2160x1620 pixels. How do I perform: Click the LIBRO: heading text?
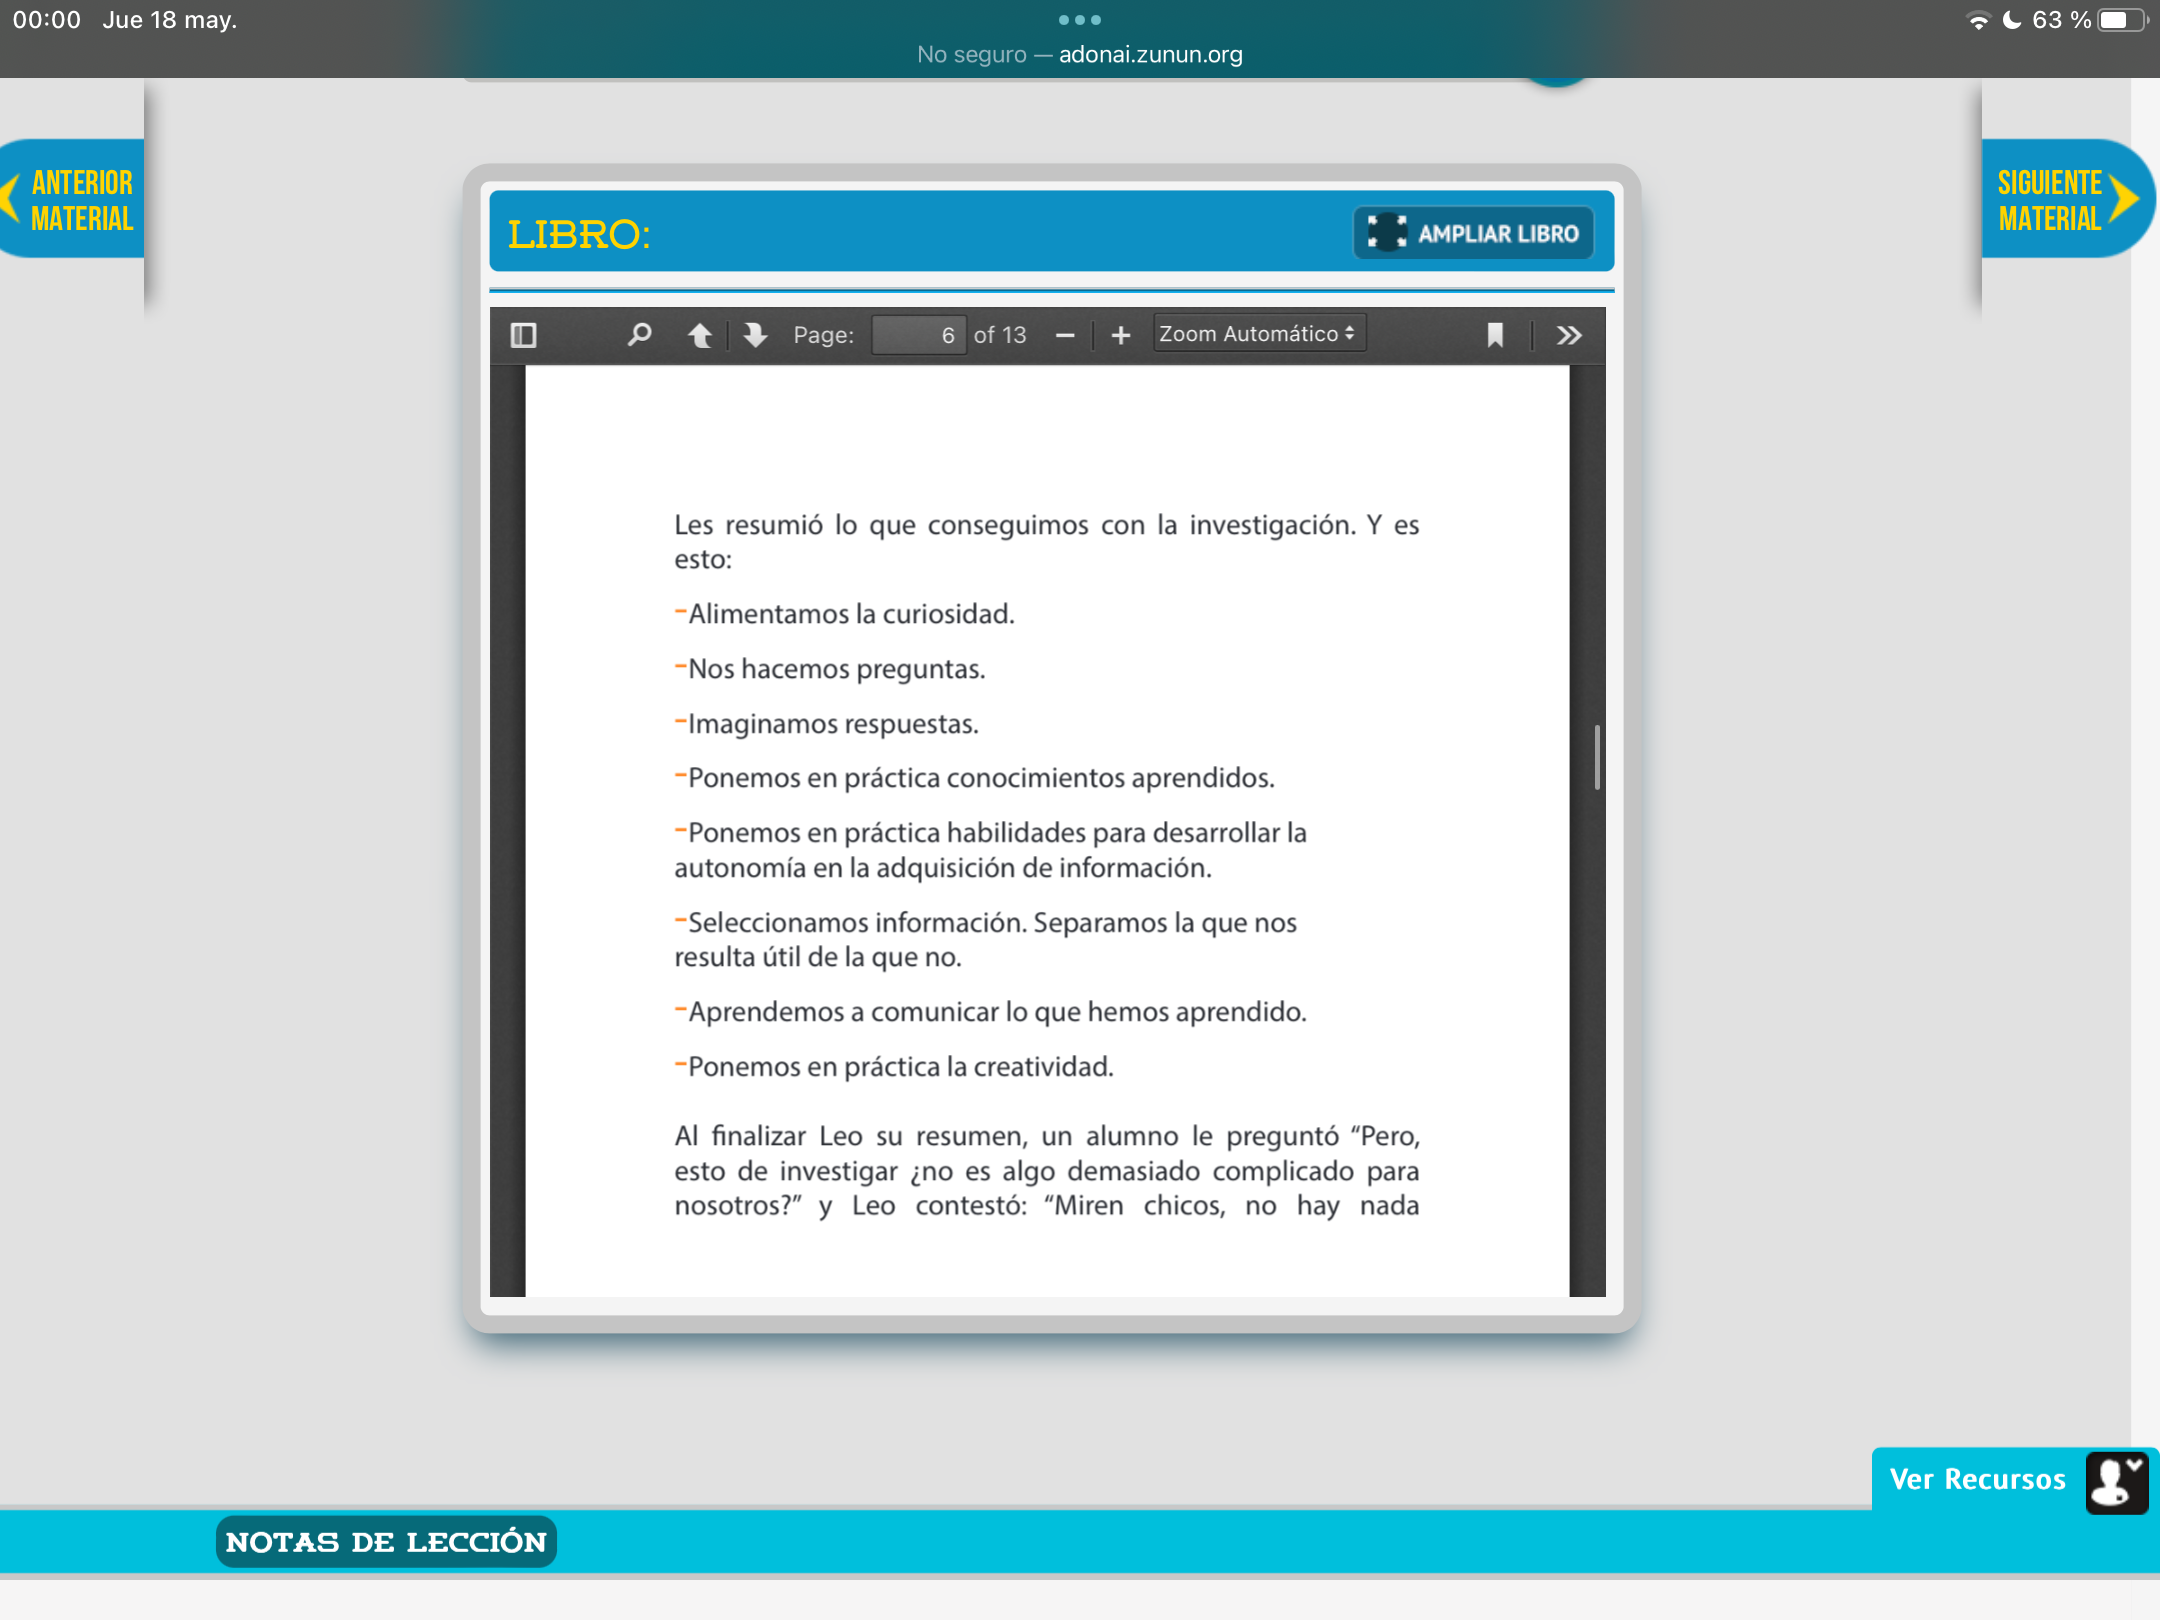(x=579, y=234)
